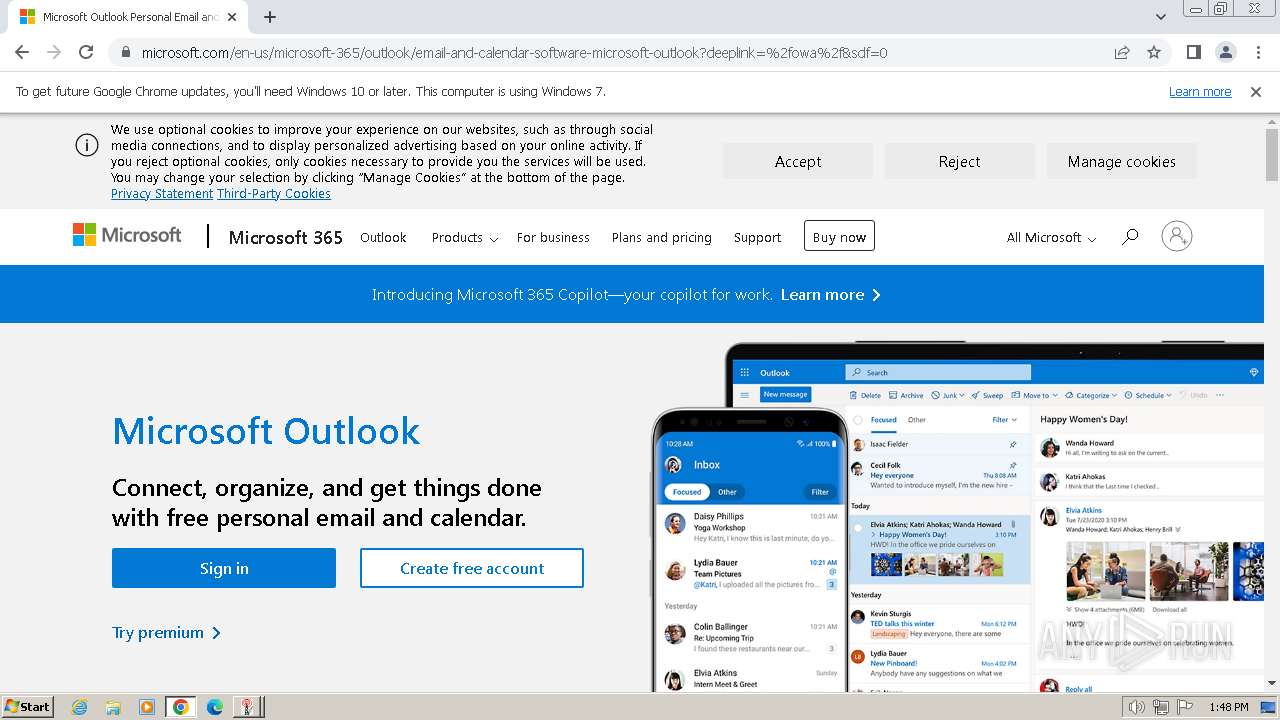This screenshot has width=1280, height=720.
Task: Open Plans and pricing menu item
Action: (x=662, y=237)
